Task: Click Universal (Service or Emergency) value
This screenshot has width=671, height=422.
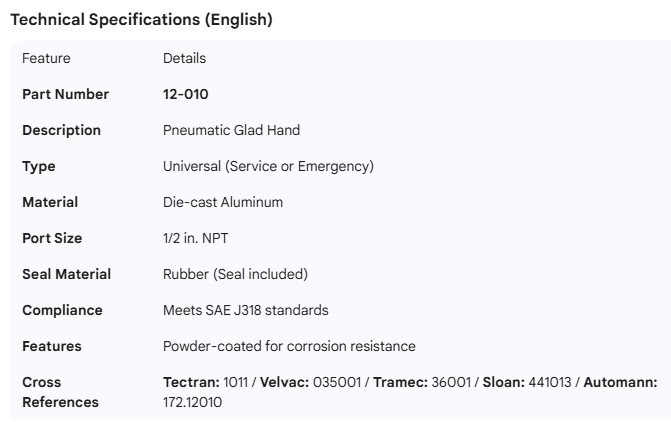Action: pos(268,166)
